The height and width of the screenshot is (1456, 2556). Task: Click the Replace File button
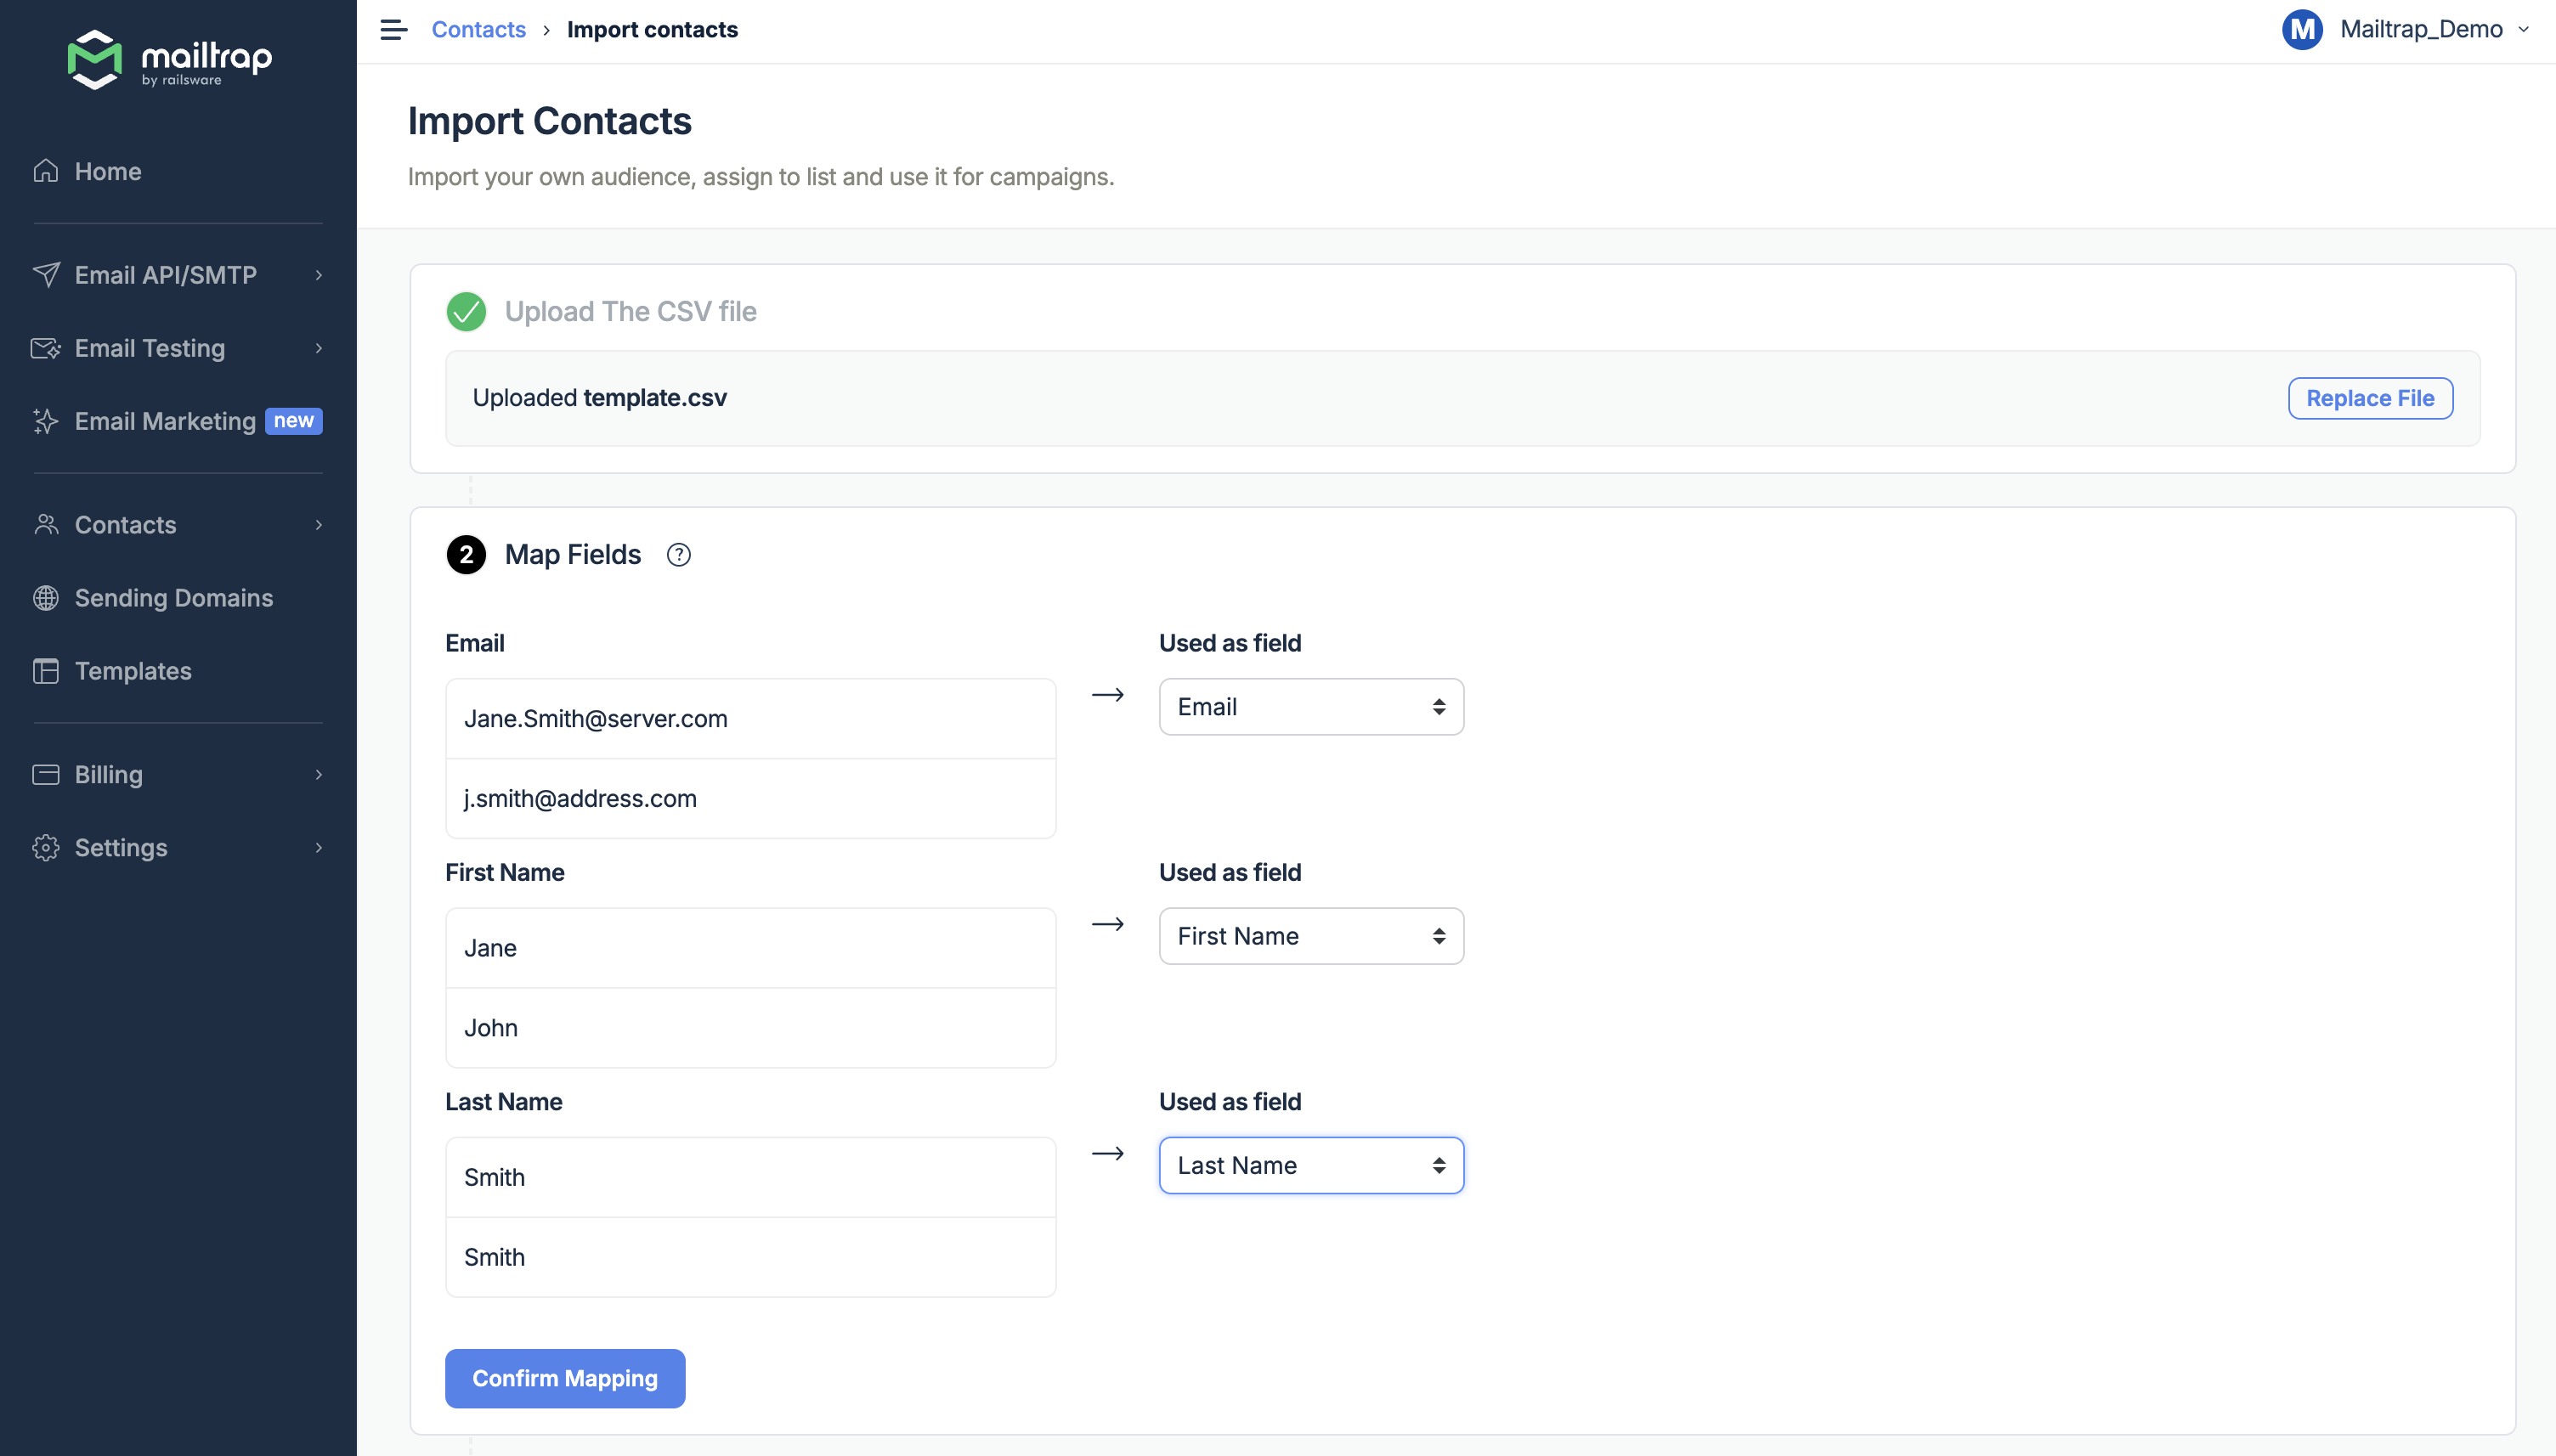(2369, 397)
